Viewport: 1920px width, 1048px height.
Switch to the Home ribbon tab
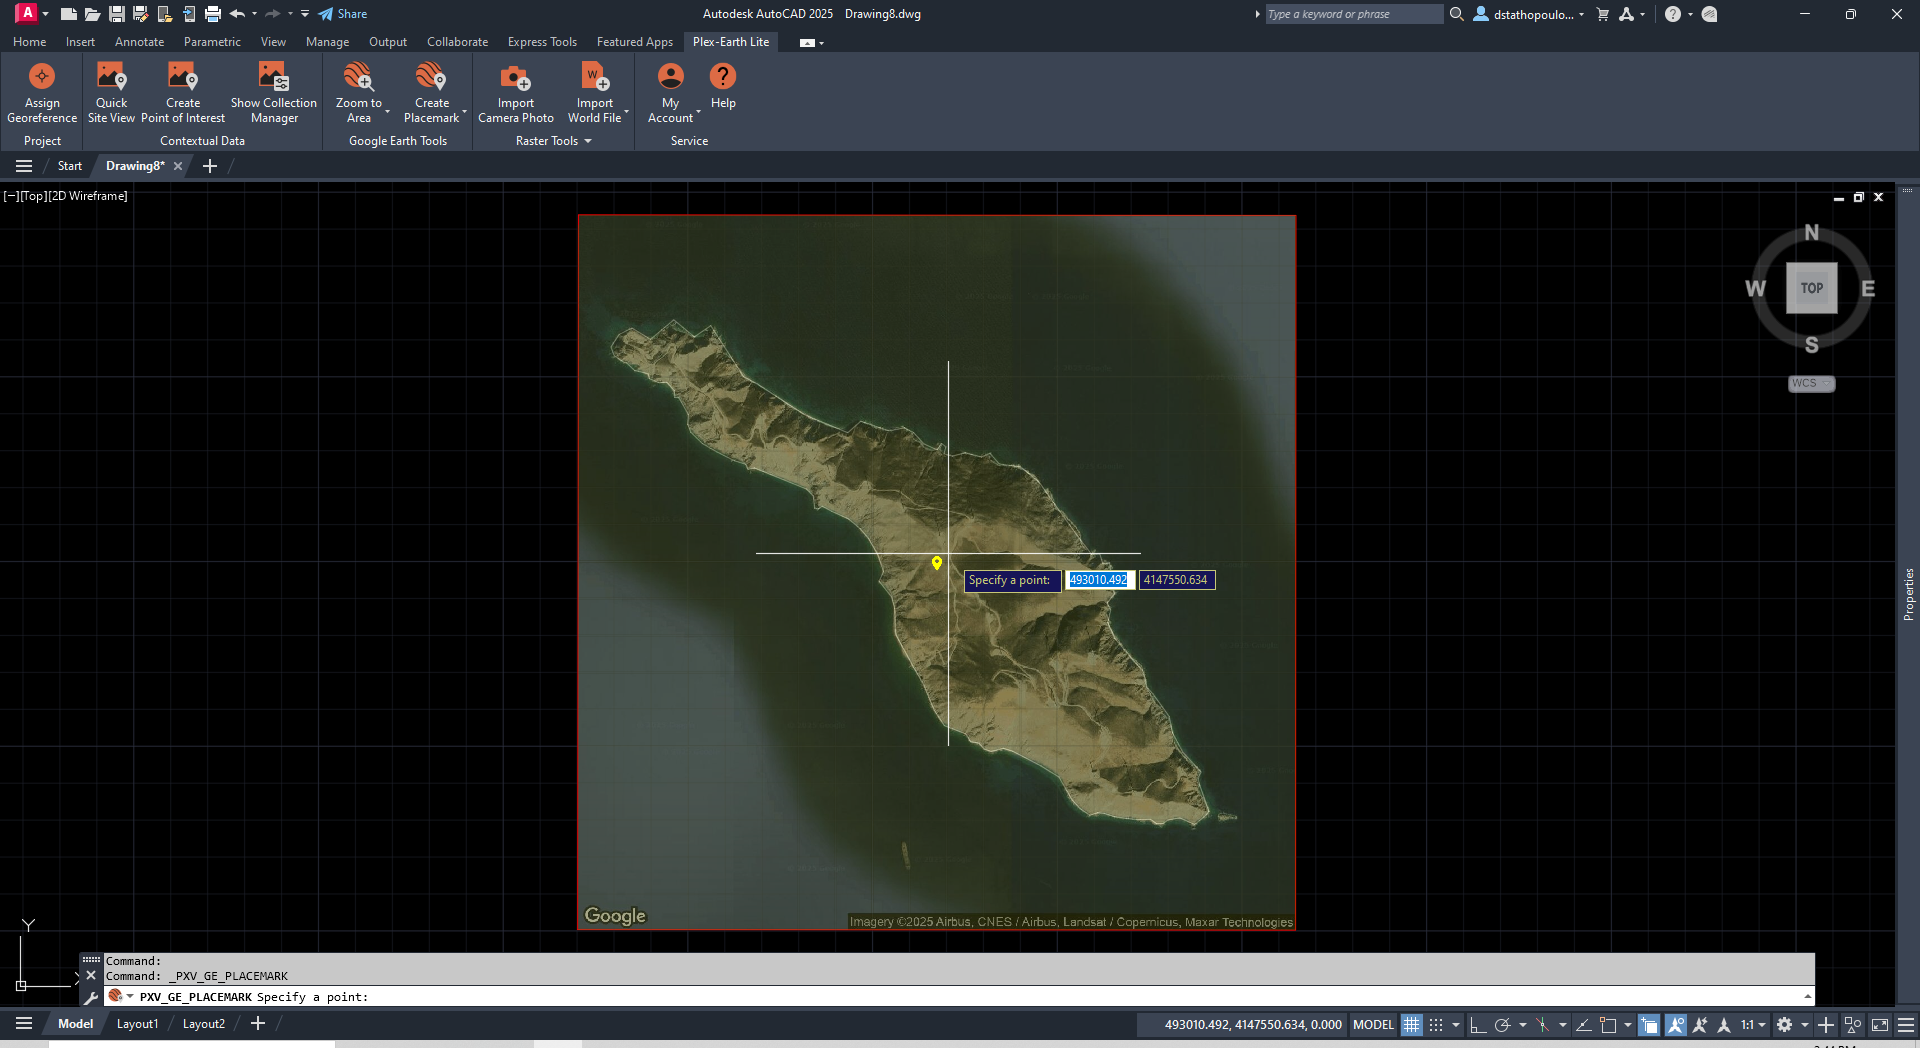(29, 42)
